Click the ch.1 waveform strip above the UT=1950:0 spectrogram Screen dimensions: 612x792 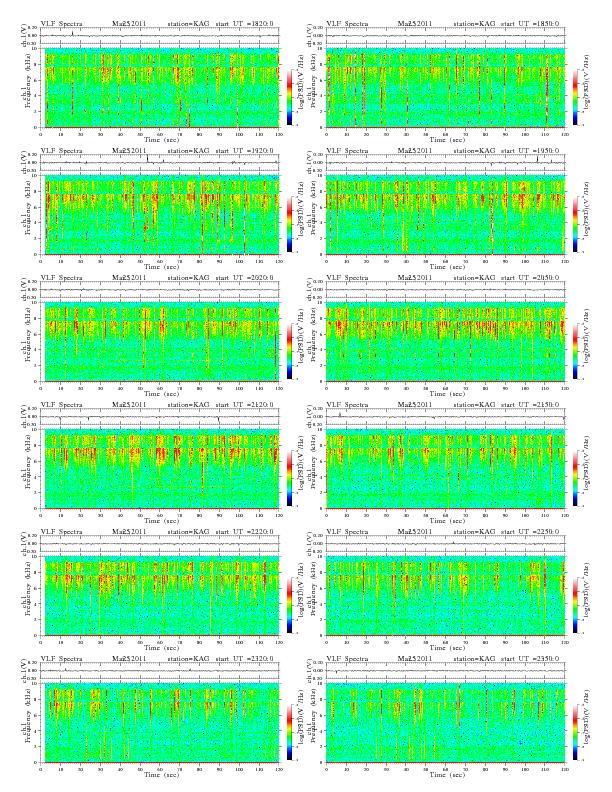445,163
